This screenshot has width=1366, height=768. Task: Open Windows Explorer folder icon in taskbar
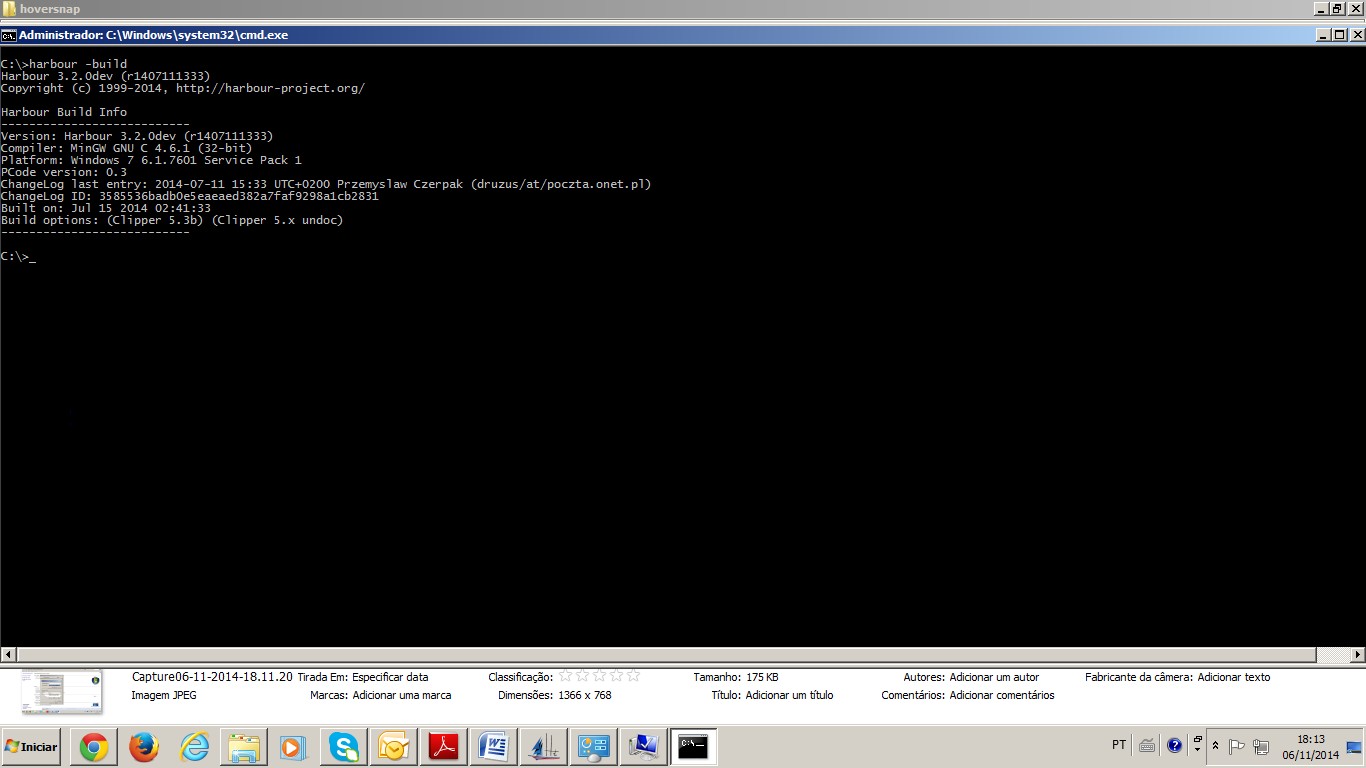244,747
